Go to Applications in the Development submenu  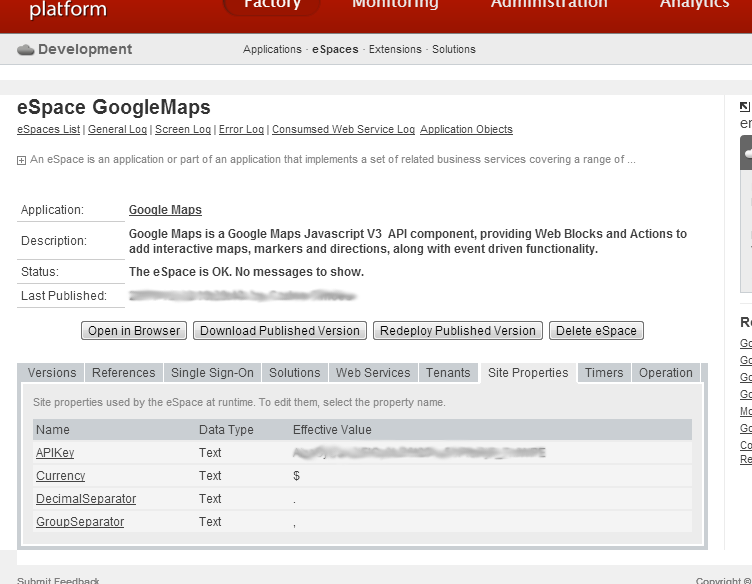(x=272, y=49)
